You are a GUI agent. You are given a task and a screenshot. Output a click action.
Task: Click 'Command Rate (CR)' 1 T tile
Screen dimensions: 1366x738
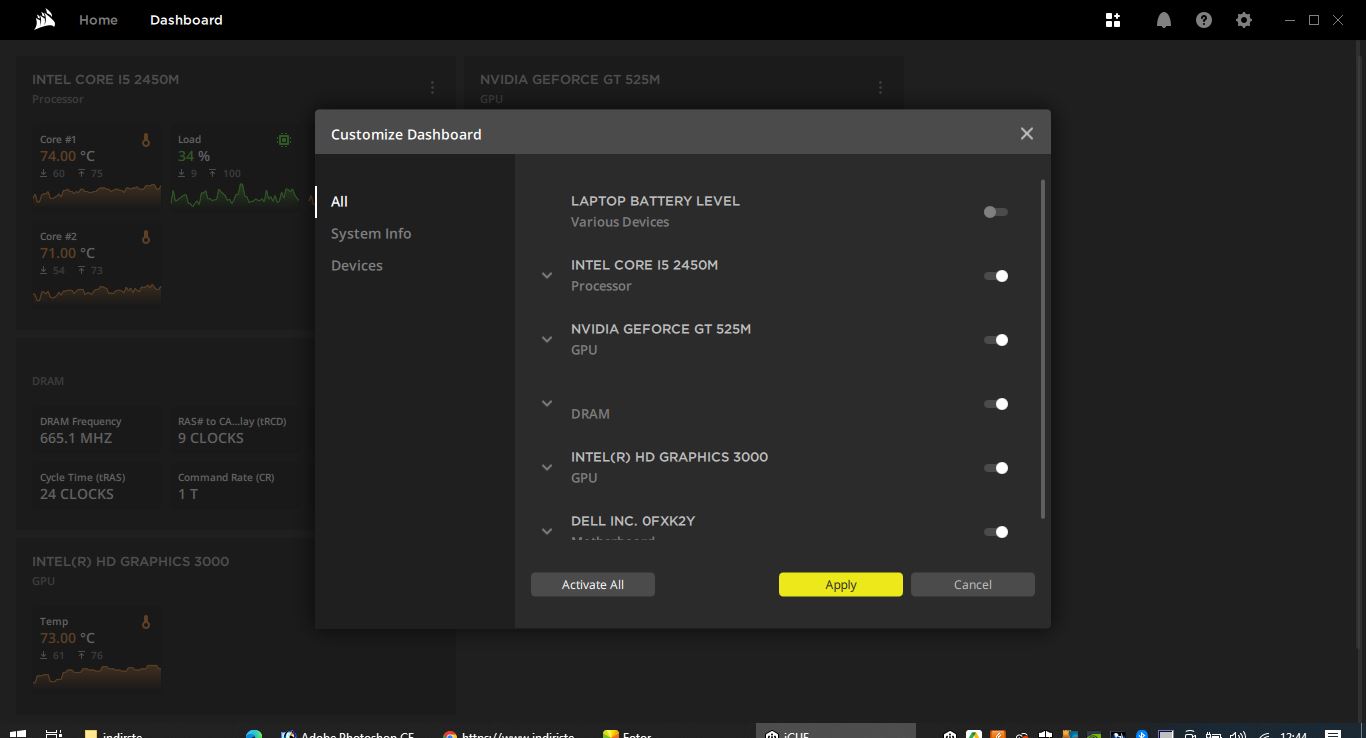point(233,486)
